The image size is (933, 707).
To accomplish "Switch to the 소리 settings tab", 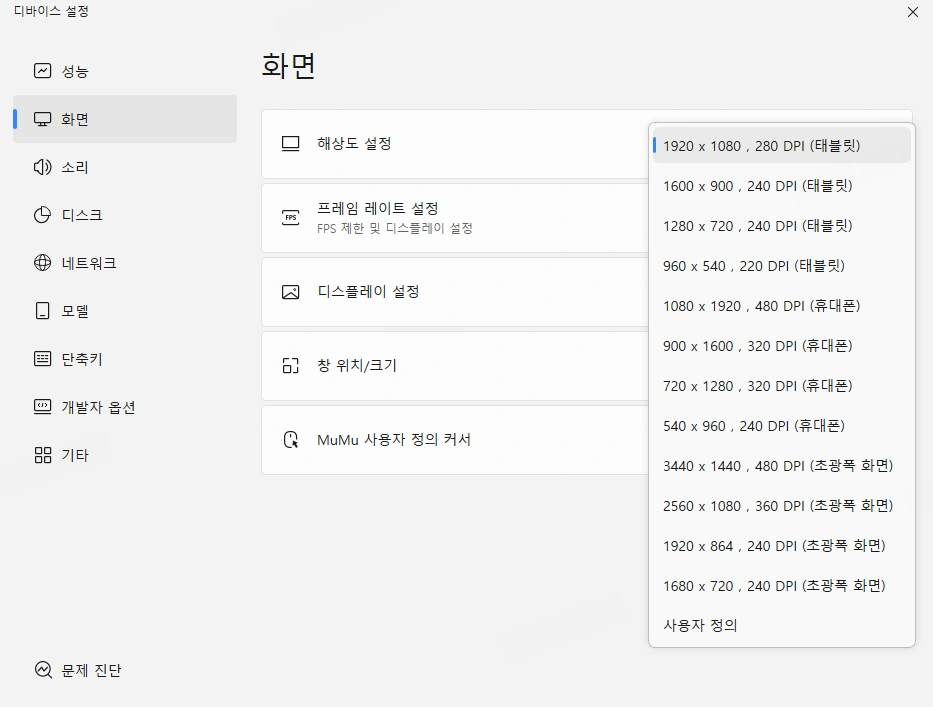I will click(x=125, y=167).
